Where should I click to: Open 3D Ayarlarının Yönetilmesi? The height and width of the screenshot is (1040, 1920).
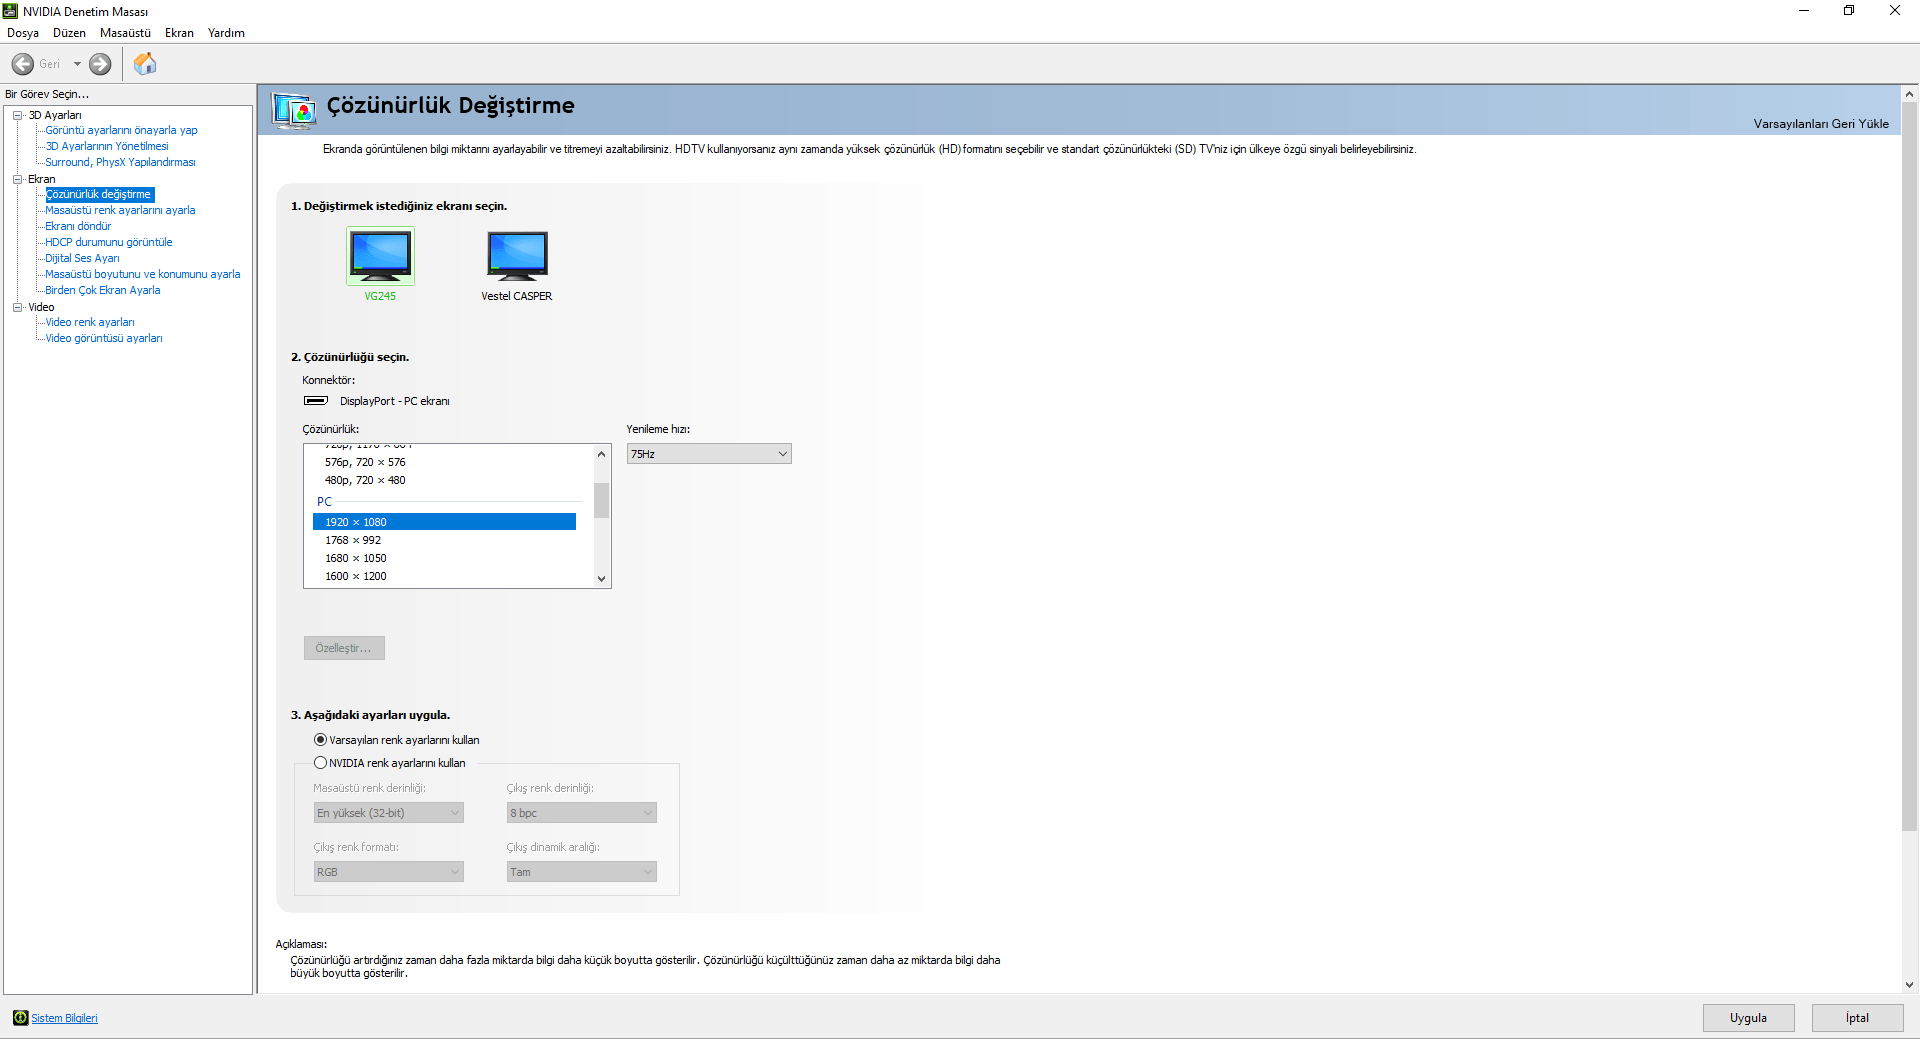coord(107,146)
